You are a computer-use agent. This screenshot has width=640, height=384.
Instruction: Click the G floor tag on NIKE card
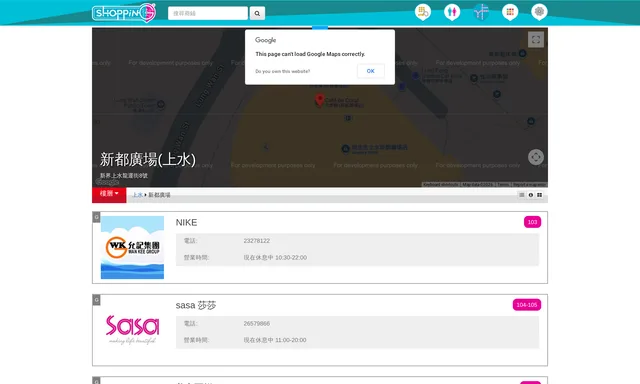click(x=96, y=217)
